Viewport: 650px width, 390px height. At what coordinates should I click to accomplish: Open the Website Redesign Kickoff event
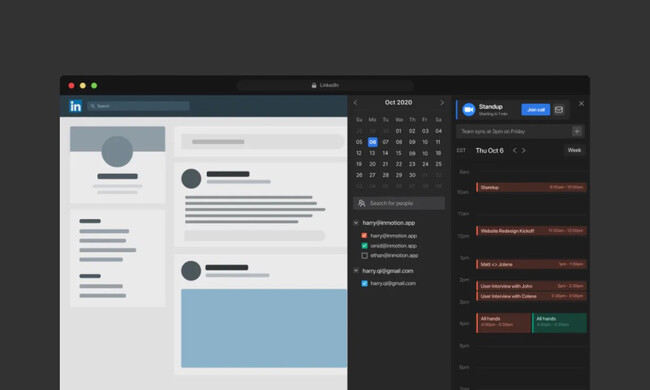(531, 231)
